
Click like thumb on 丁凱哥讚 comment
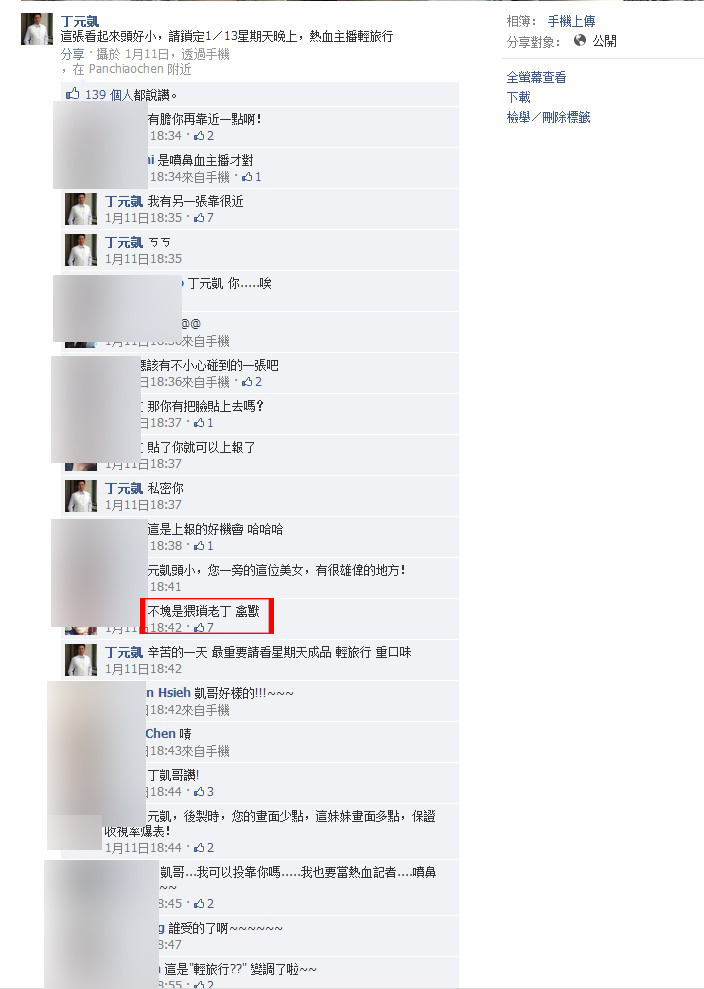pyautogui.click(x=199, y=792)
